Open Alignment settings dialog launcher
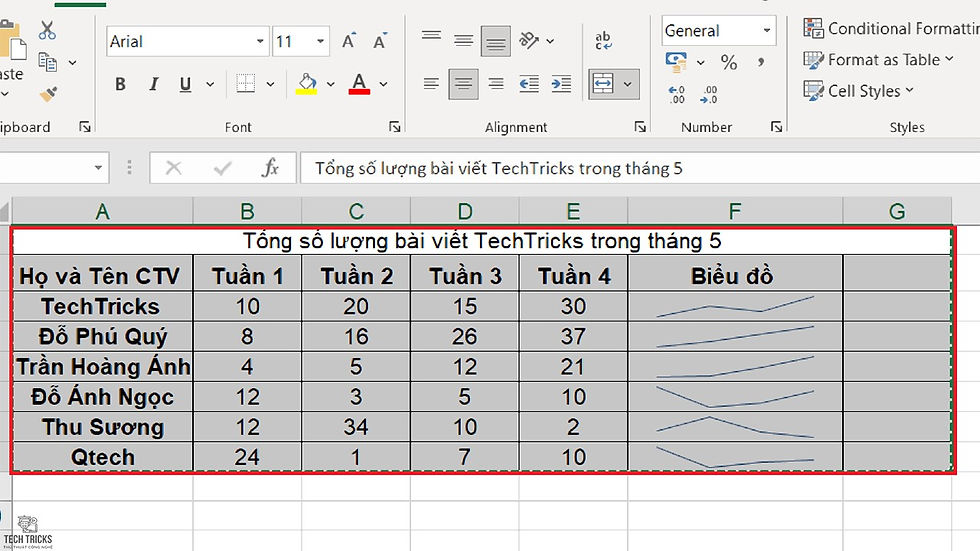This screenshot has height=551, width=980. pos(640,127)
